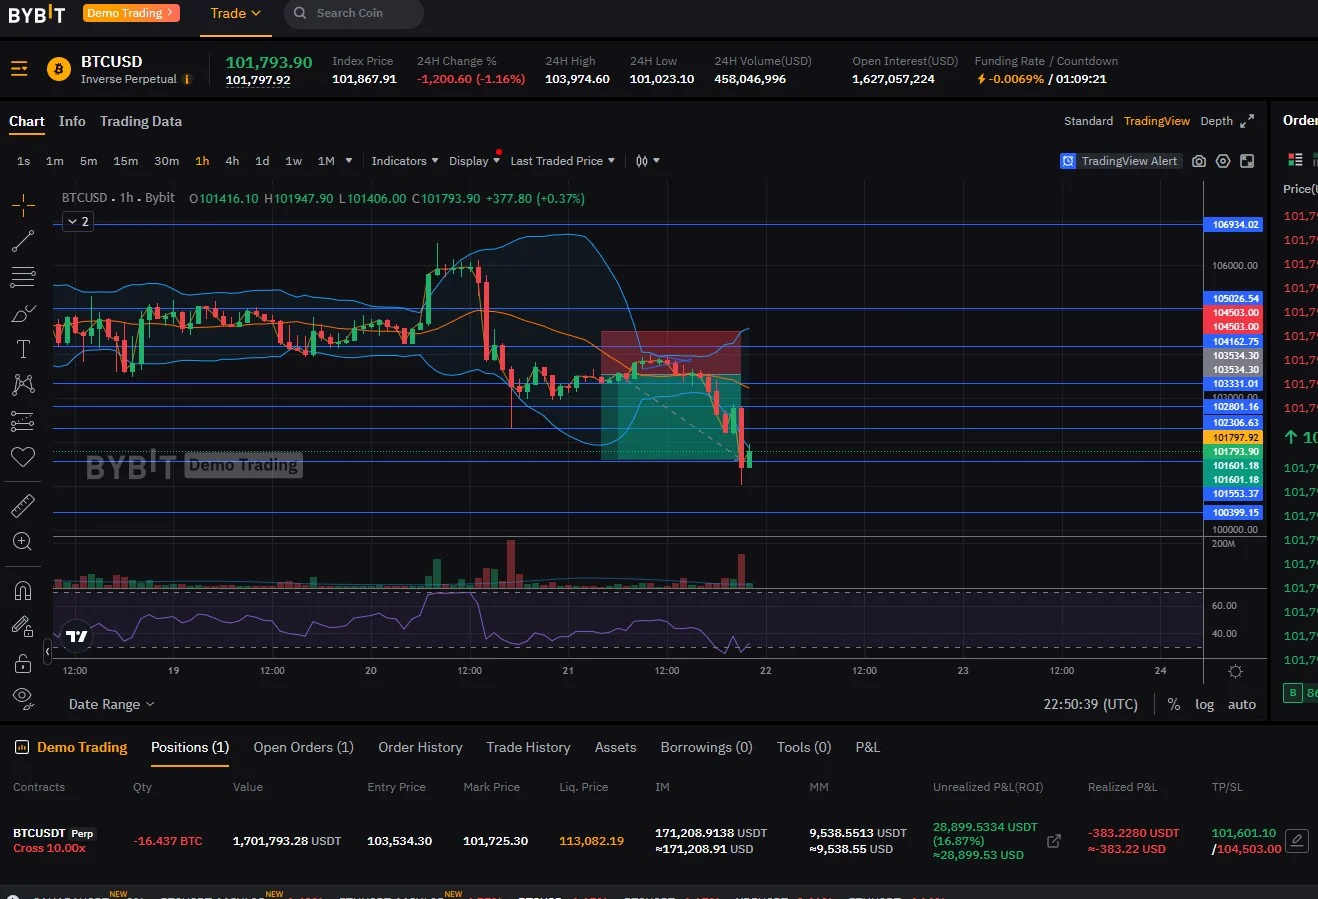Open time axis settings gear icon

point(1235,671)
